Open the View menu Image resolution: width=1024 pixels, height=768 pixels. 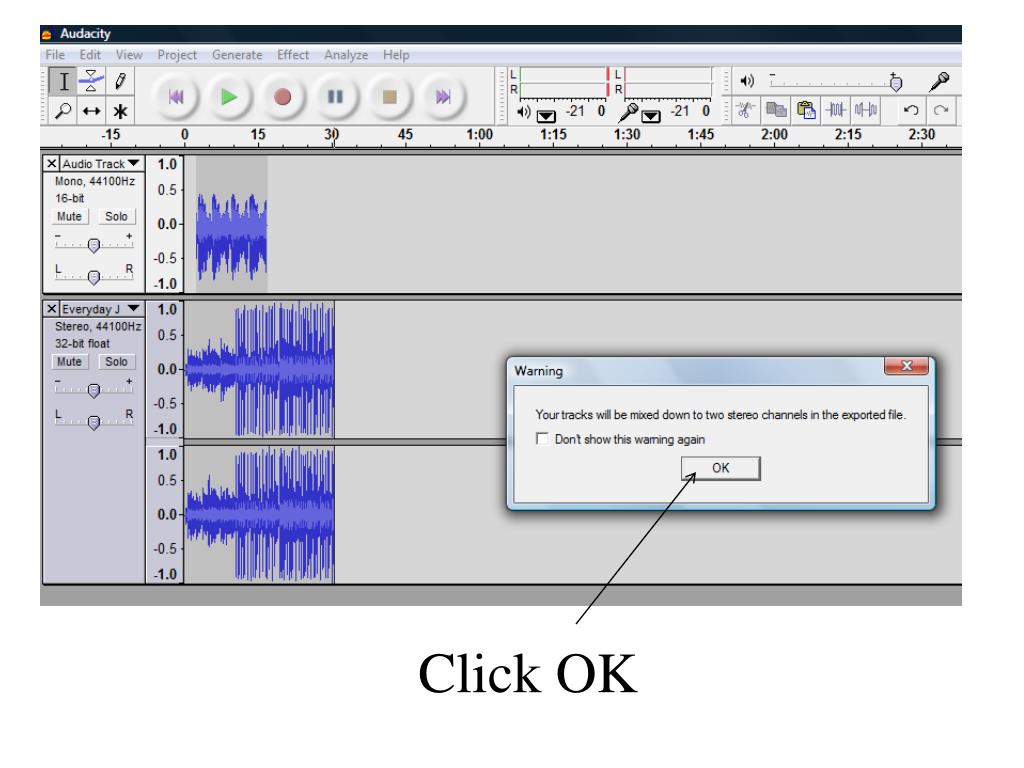click(129, 55)
